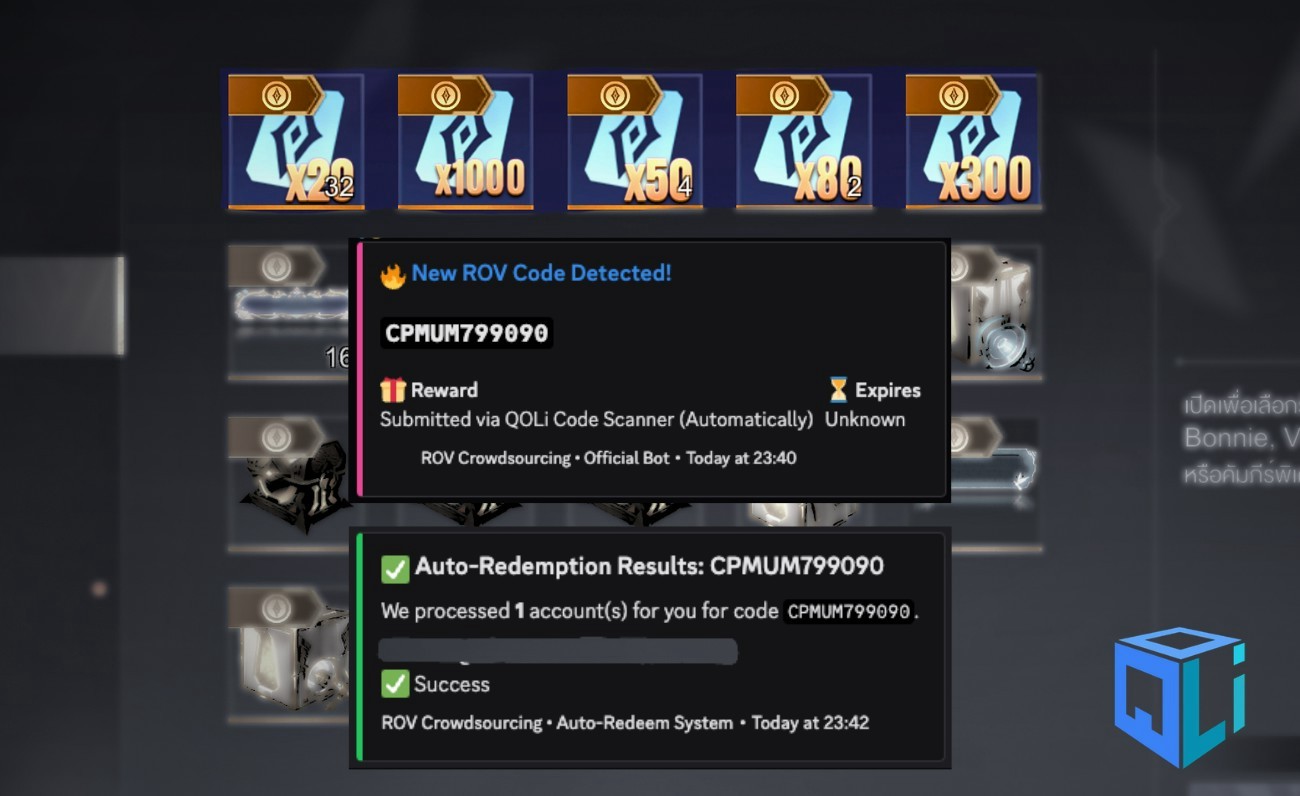This screenshot has height=796, width=1300.
Task: Select the x20 token reward icon
Action: [296, 141]
